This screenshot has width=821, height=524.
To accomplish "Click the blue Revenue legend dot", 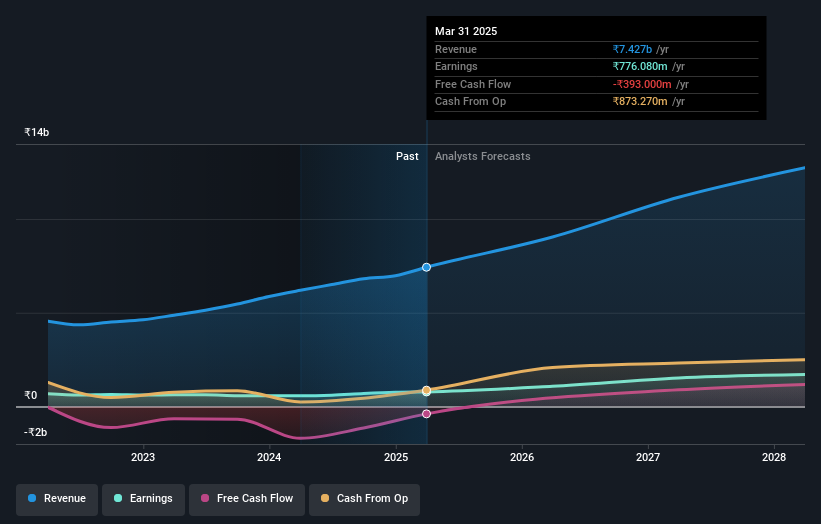I will click(32, 498).
